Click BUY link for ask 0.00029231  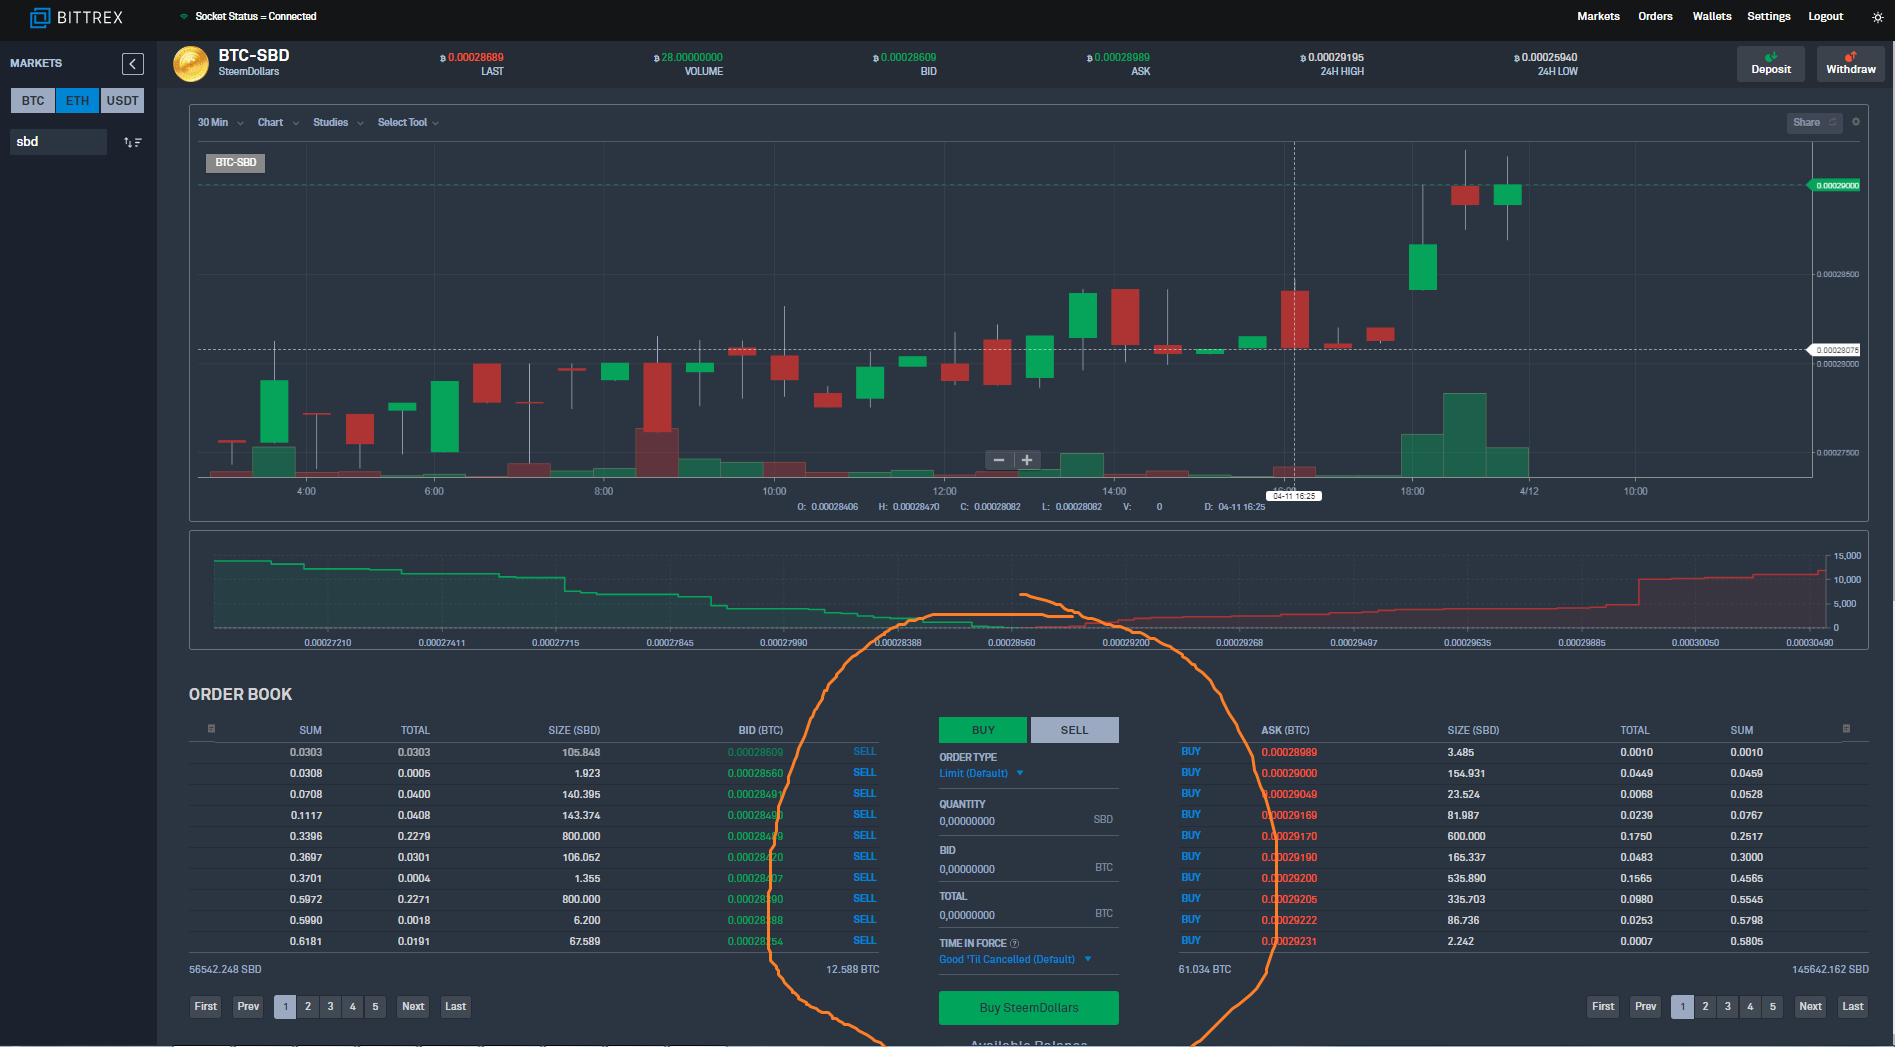point(1190,941)
